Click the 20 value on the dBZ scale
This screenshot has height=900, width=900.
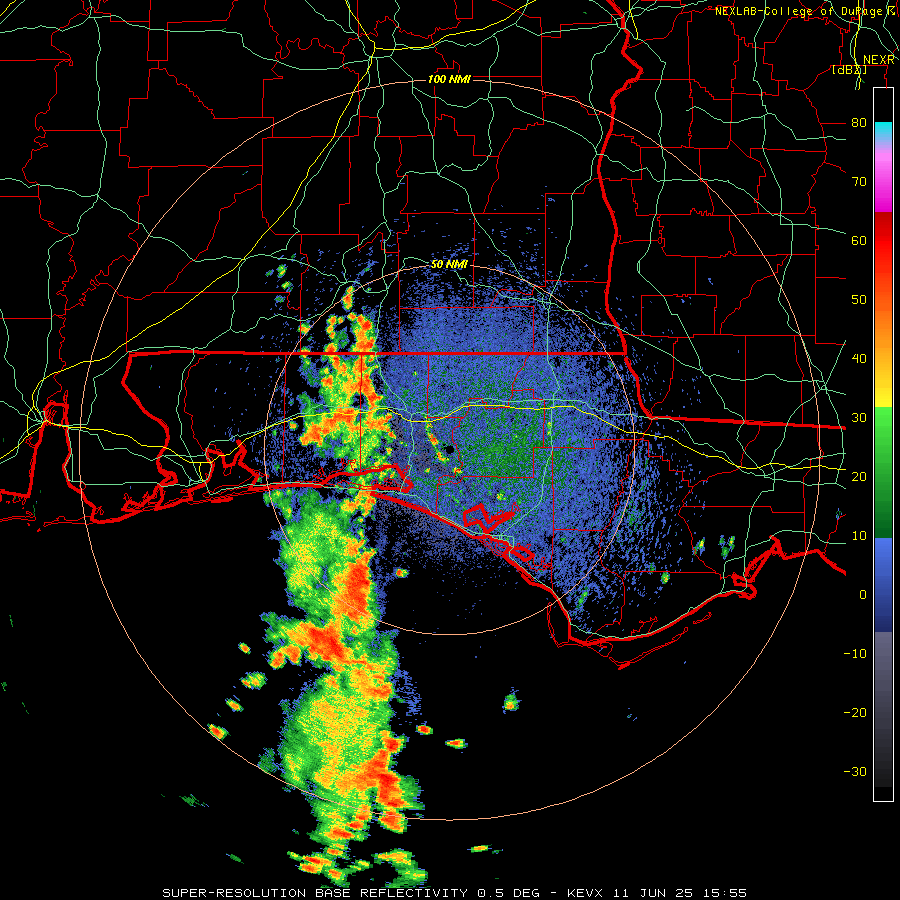pos(859,476)
